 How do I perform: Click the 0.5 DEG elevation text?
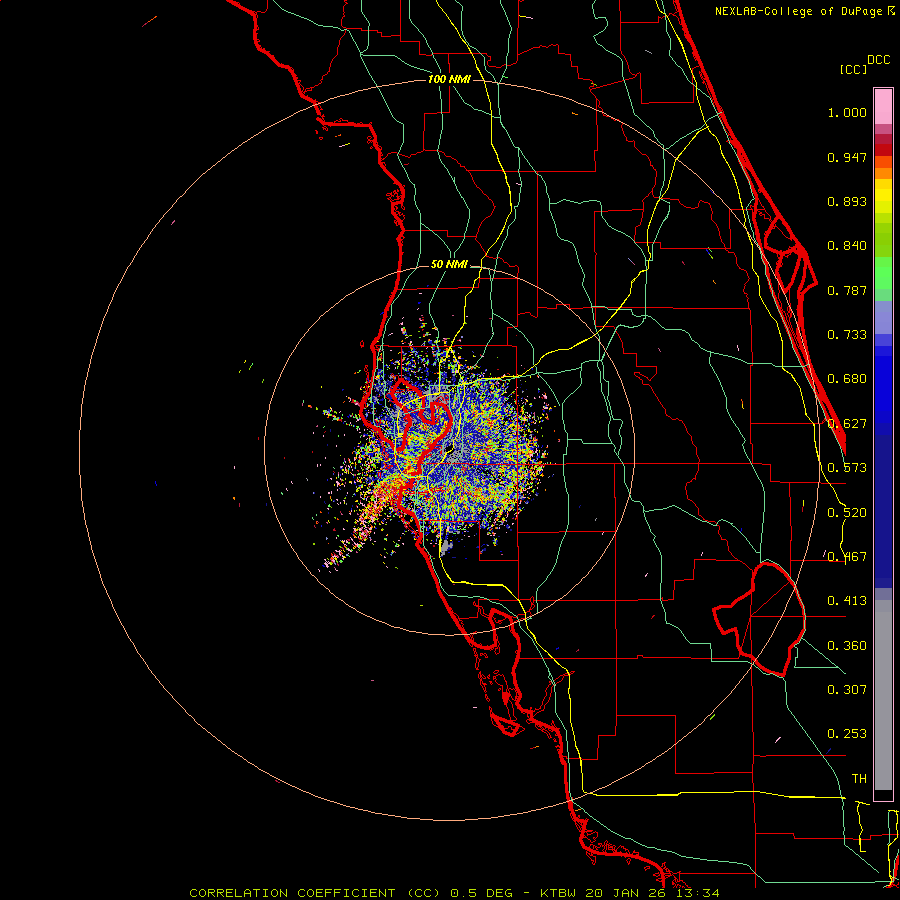[x=483, y=893]
